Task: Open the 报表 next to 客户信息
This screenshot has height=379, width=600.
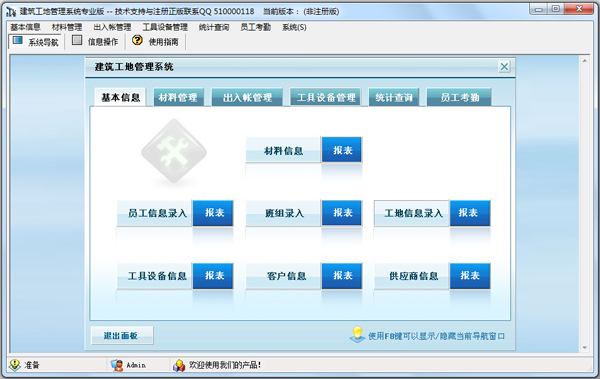Action: click(342, 276)
